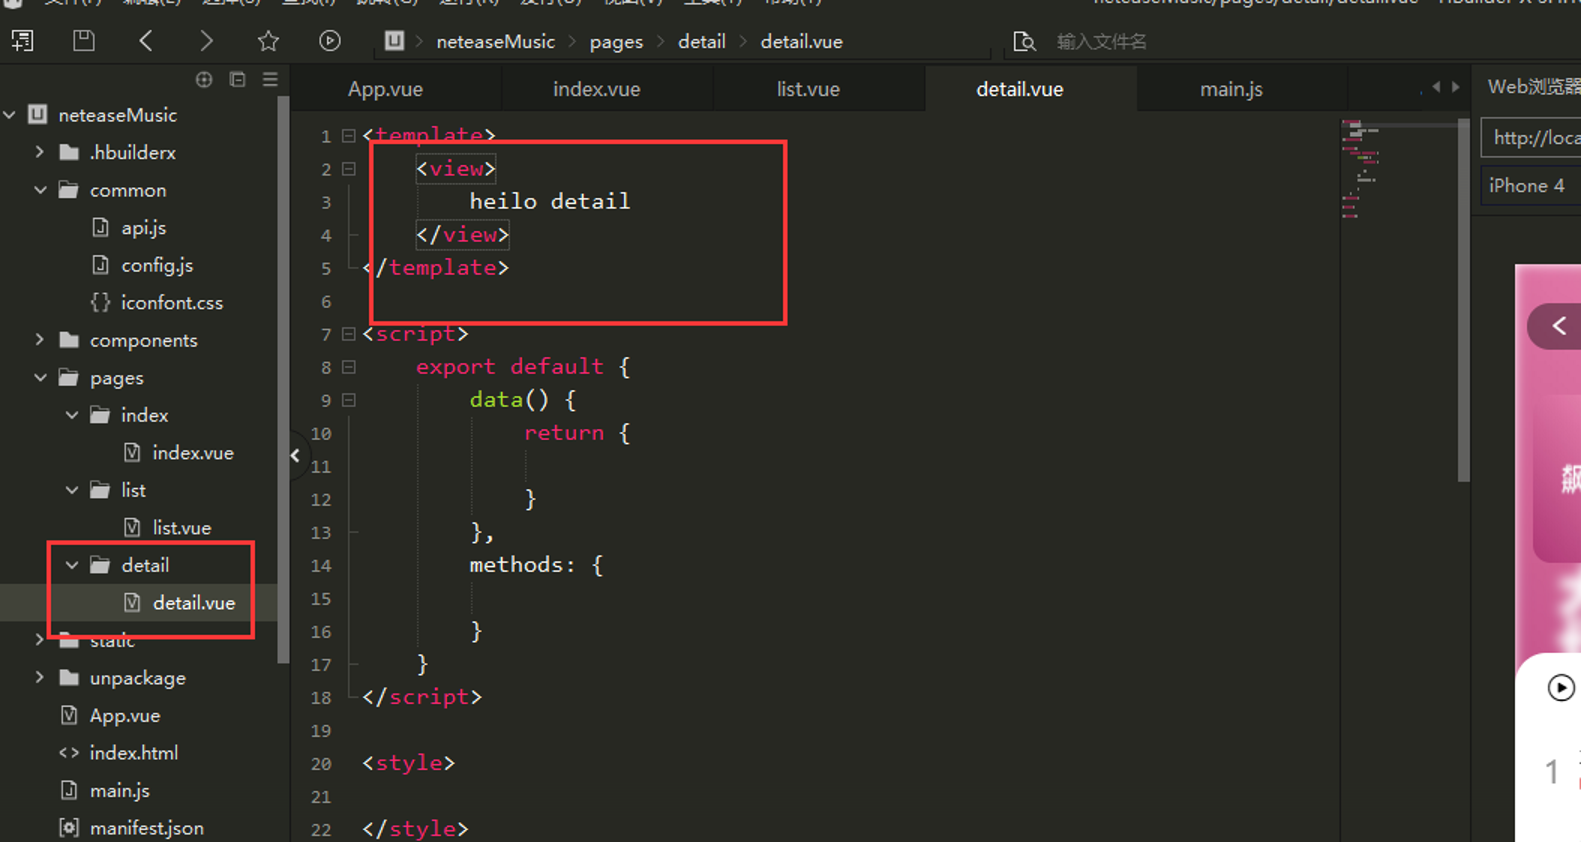This screenshot has width=1581, height=842.
Task: Select detail.vue in the file tree
Action: click(194, 603)
